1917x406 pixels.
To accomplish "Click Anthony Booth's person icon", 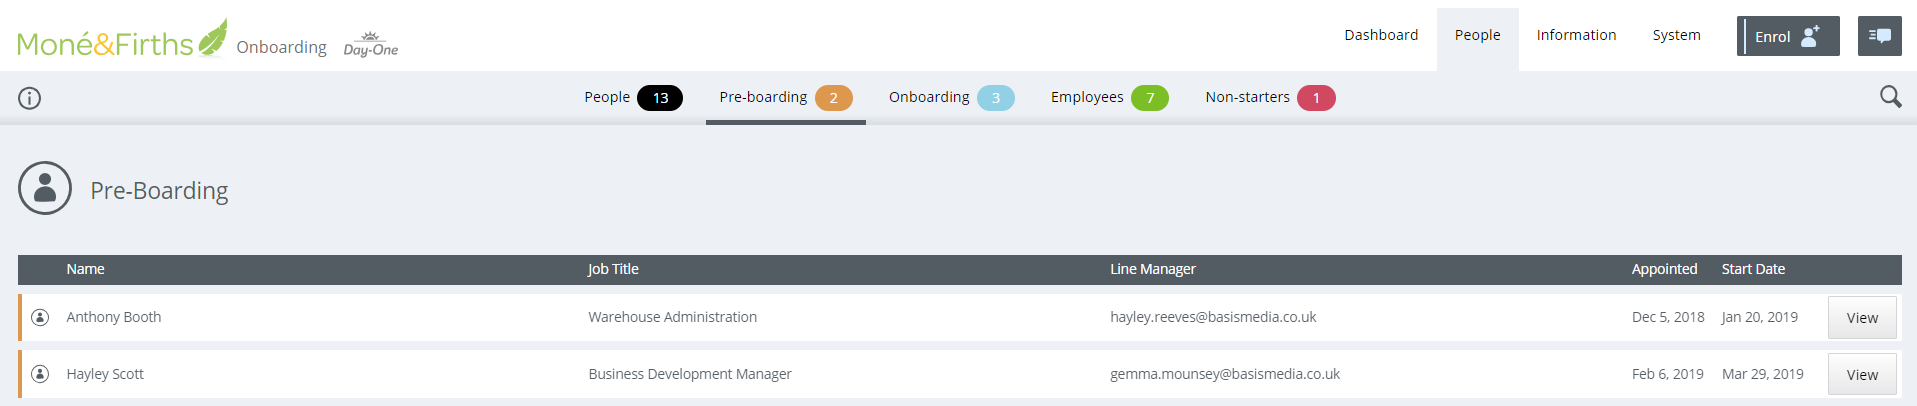I will (40, 317).
